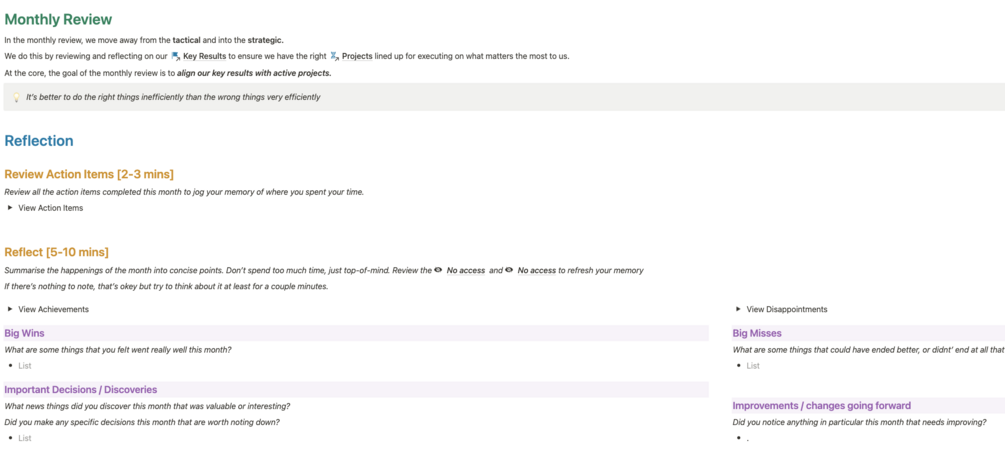Click the Reflection section heading

(39, 141)
